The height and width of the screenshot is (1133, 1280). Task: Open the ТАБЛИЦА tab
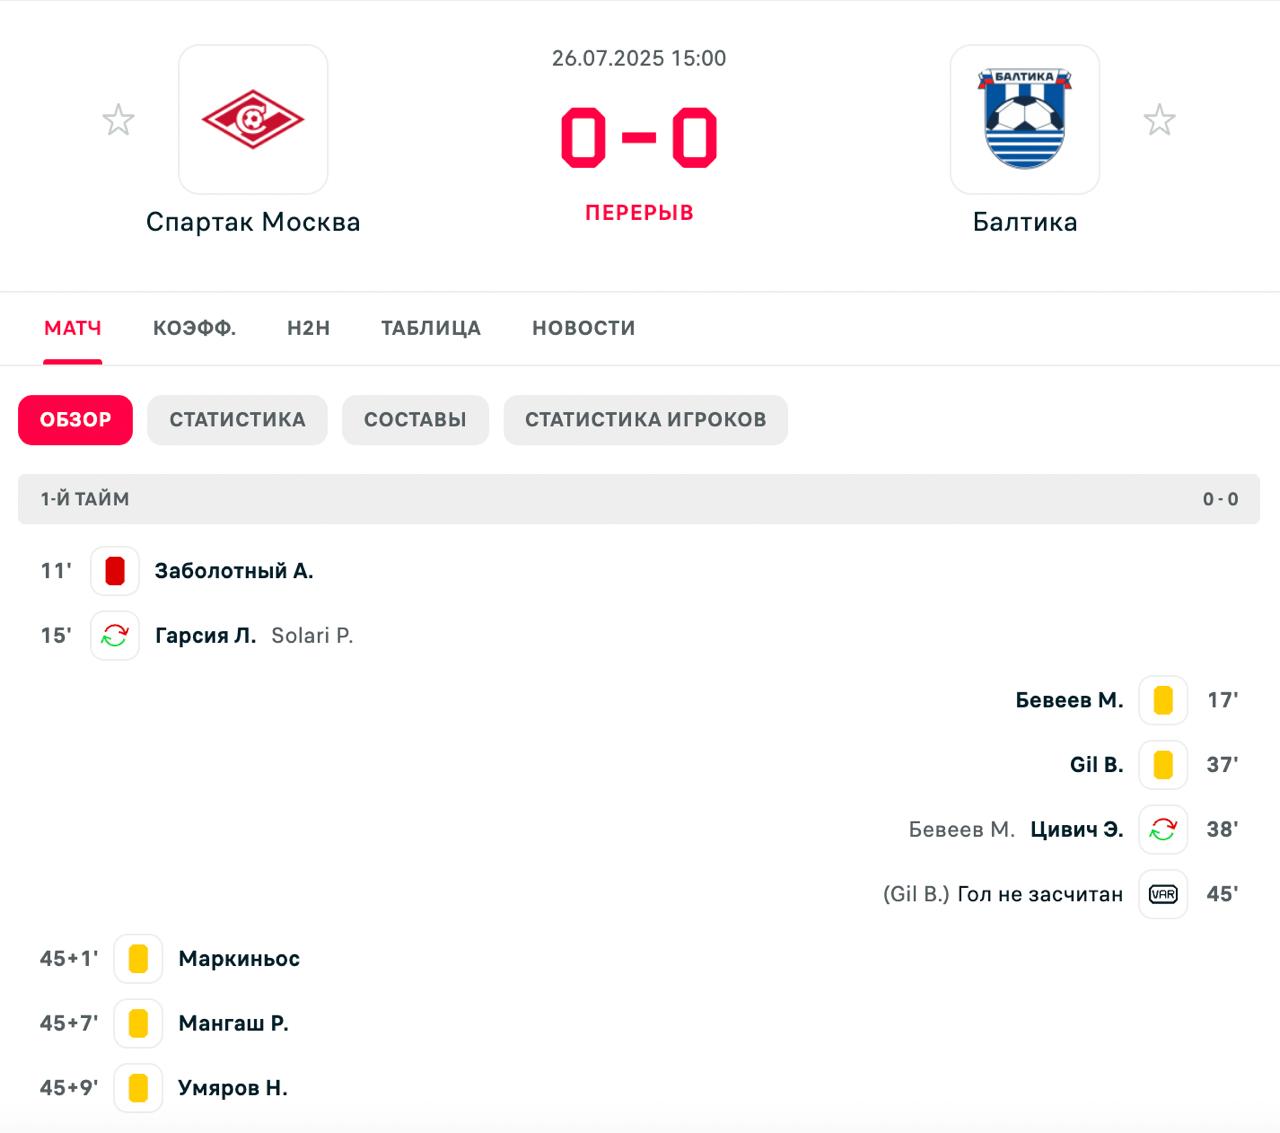(x=431, y=328)
